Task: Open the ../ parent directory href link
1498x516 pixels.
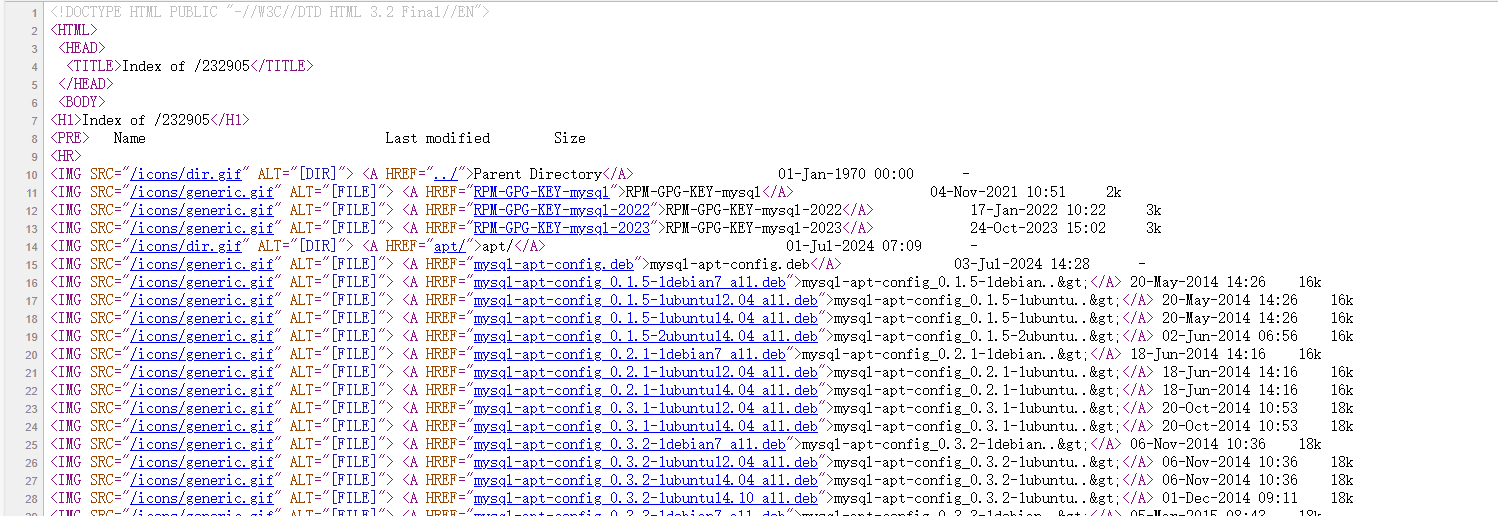Action: (x=444, y=174)
